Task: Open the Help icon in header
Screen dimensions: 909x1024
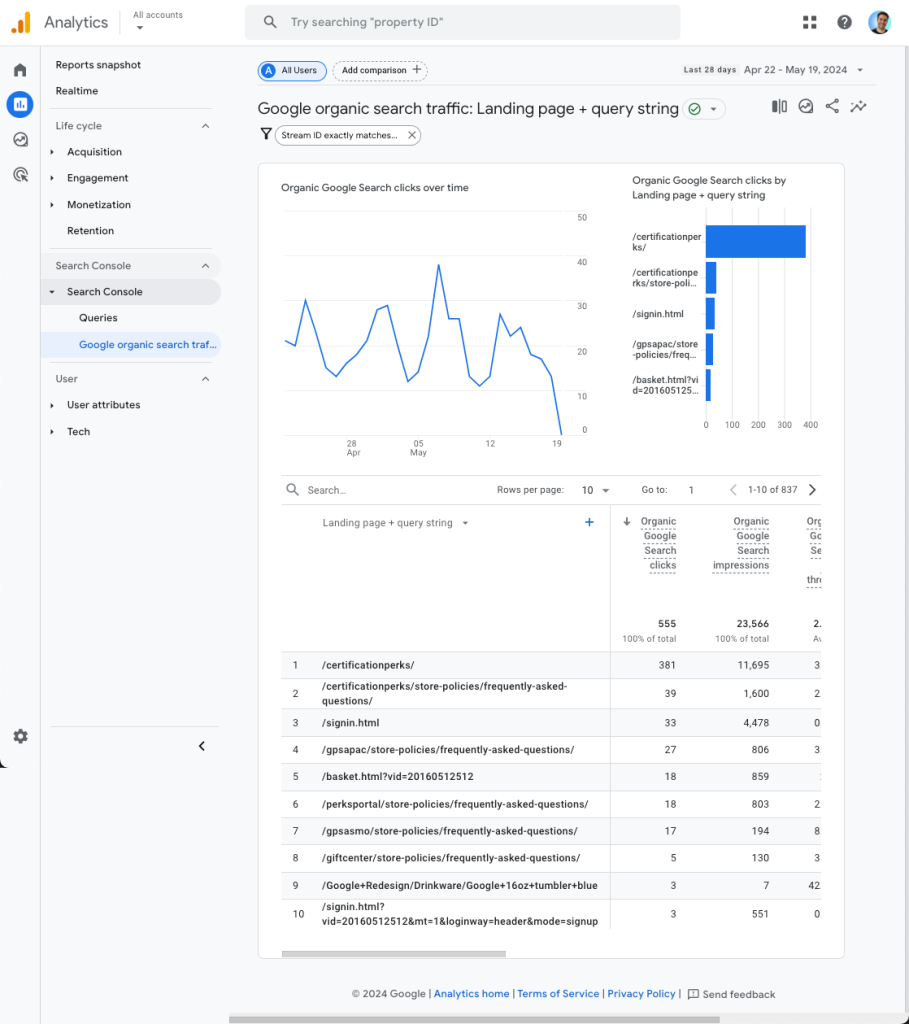Action: pos(844,22)
